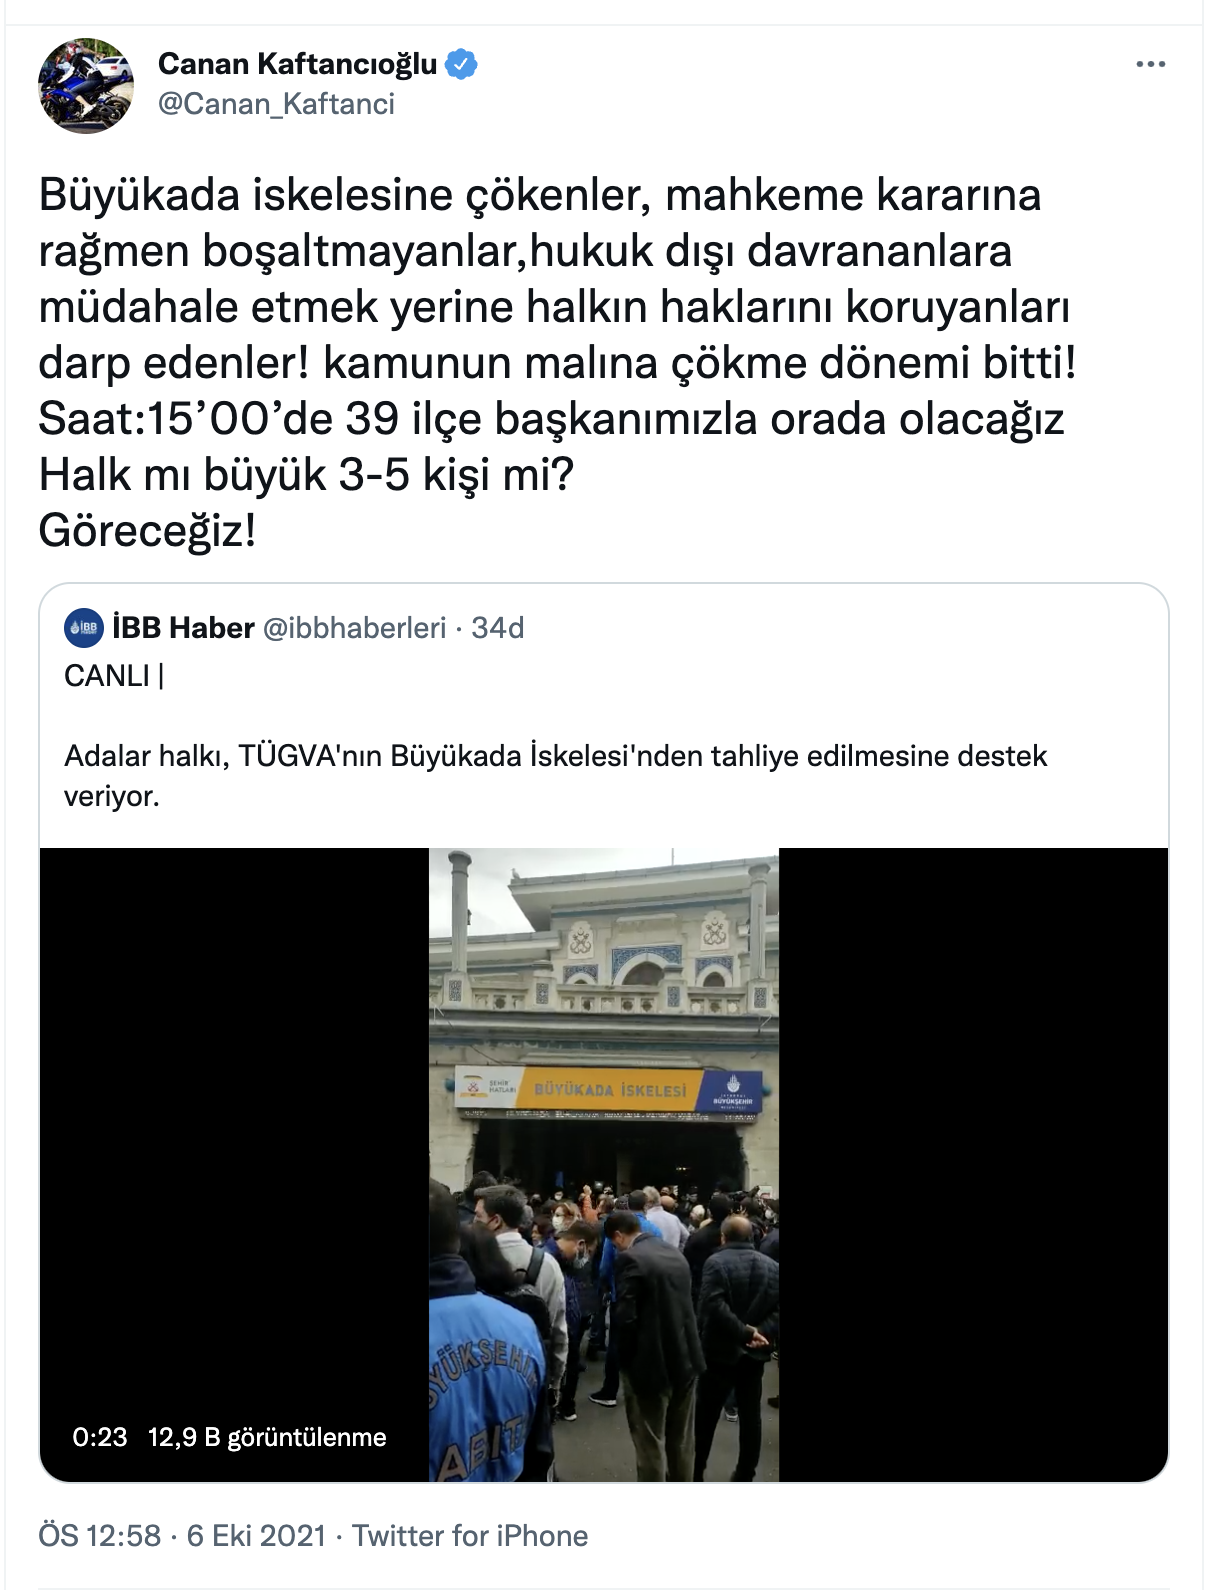Viewport: 1210px width, 1590px height.
Task: Open the ÖS 12:58 · 6 Eki 2021 timestamp
Action: click(x=182, y=1535)
